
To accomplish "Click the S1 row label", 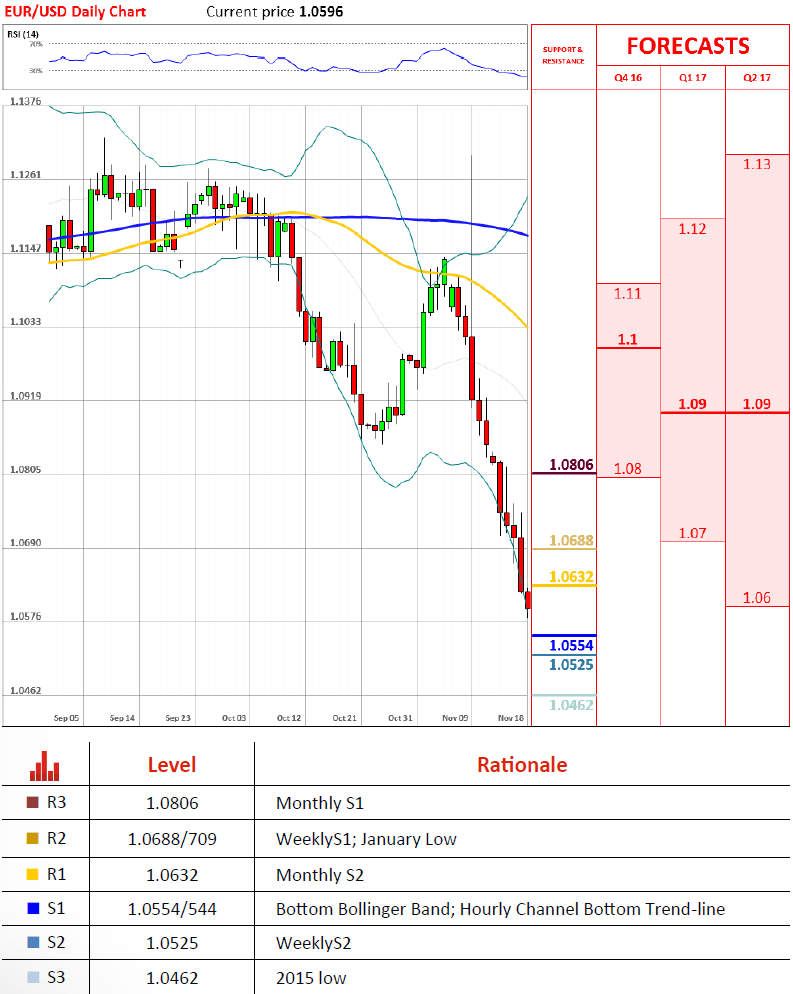I will 56,909.
